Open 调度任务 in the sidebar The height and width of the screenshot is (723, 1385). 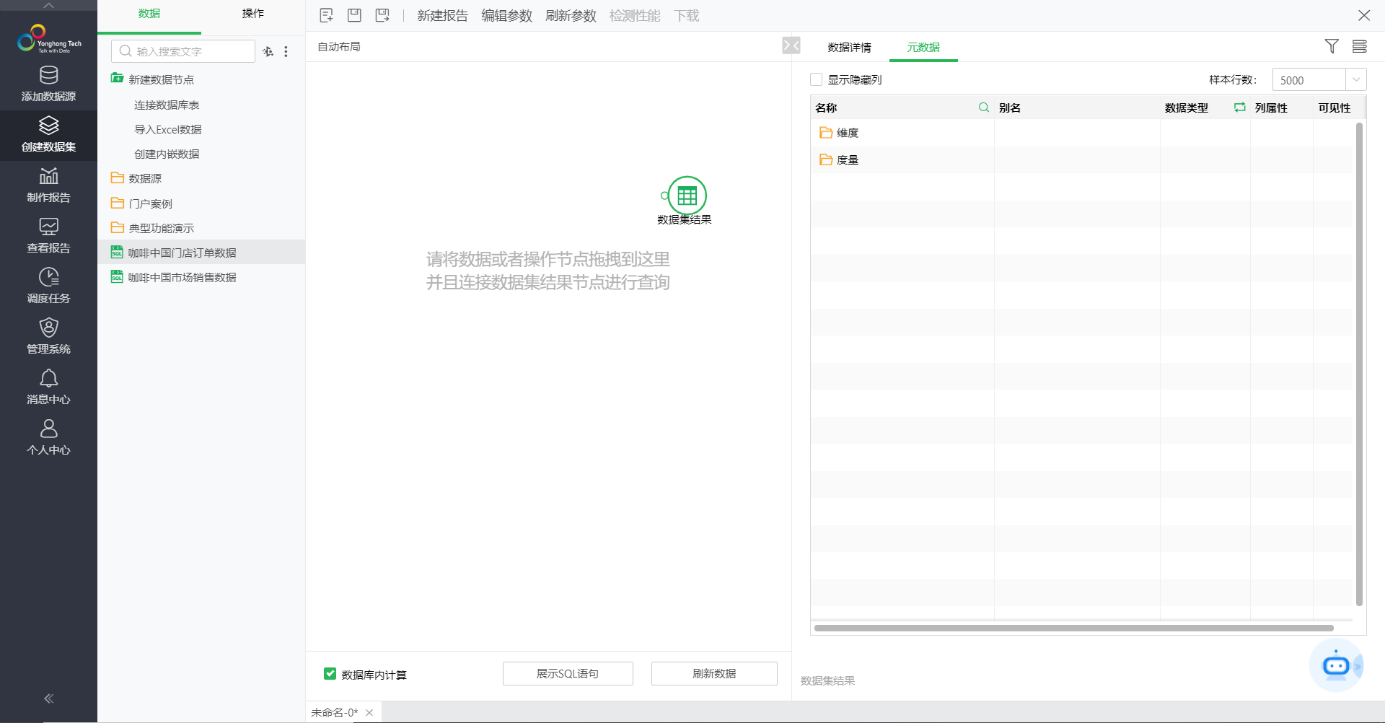pyautogui.click(x=48, y=286)
